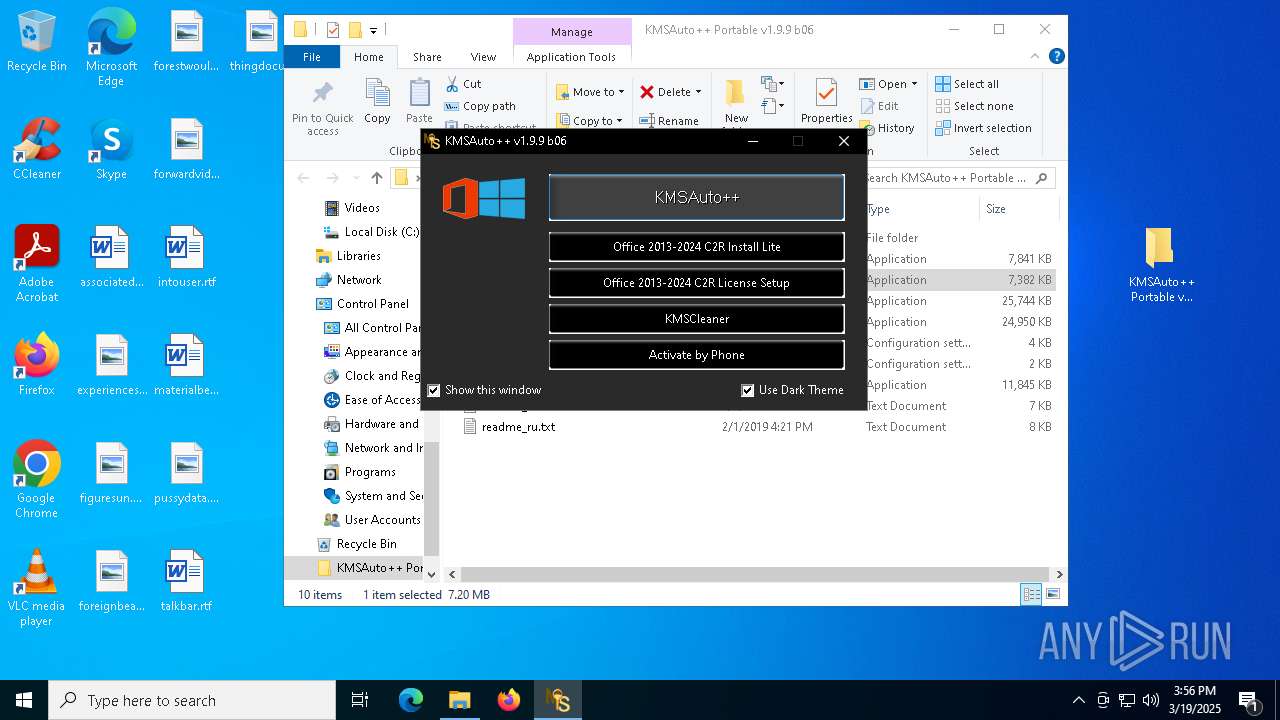Click Select none in ribbon

[x=974, y=106]
